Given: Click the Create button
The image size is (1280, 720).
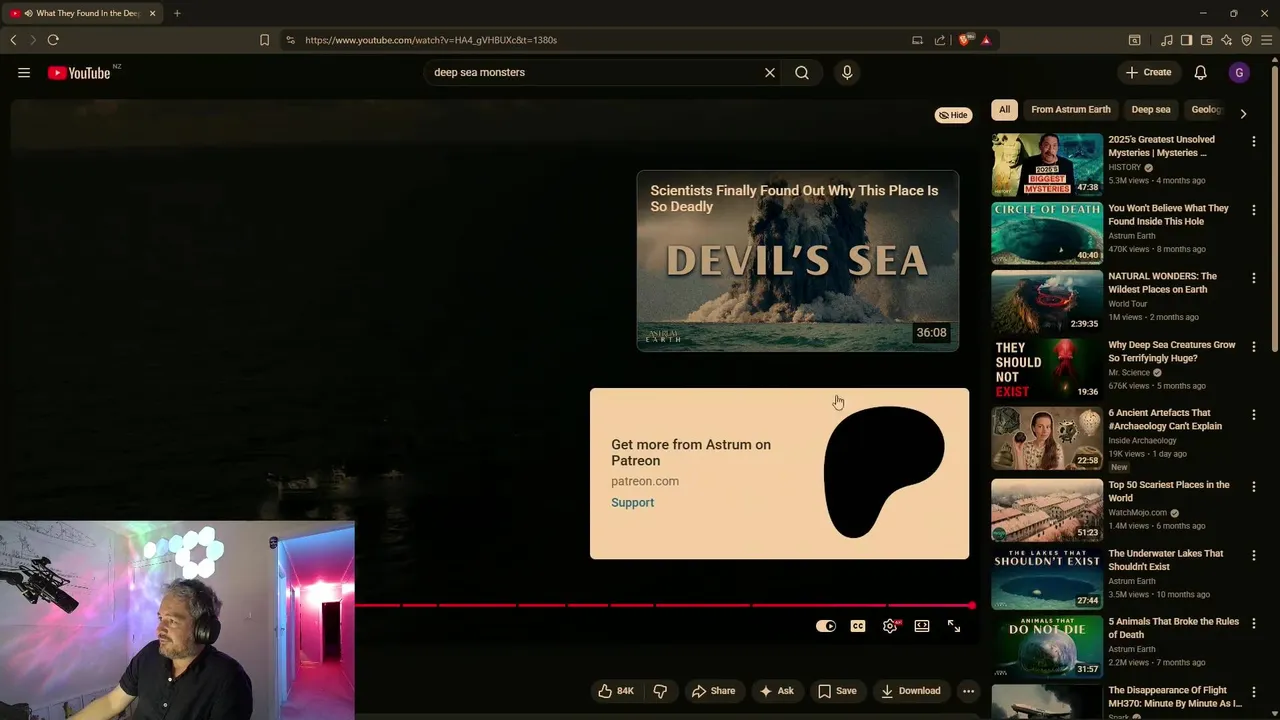Looking at the screenshot, I should point(1148,72).
